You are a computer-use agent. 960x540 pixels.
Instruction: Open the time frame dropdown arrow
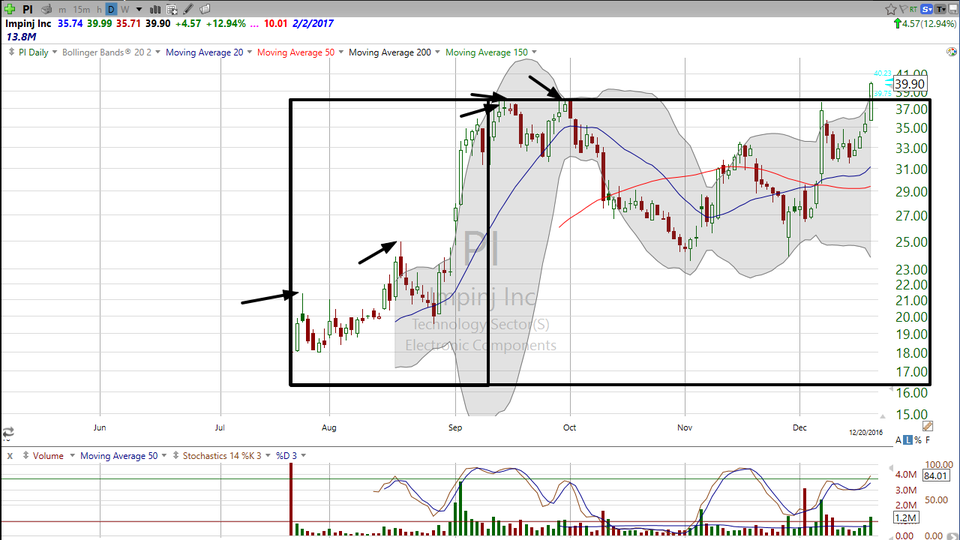point(139,10)
